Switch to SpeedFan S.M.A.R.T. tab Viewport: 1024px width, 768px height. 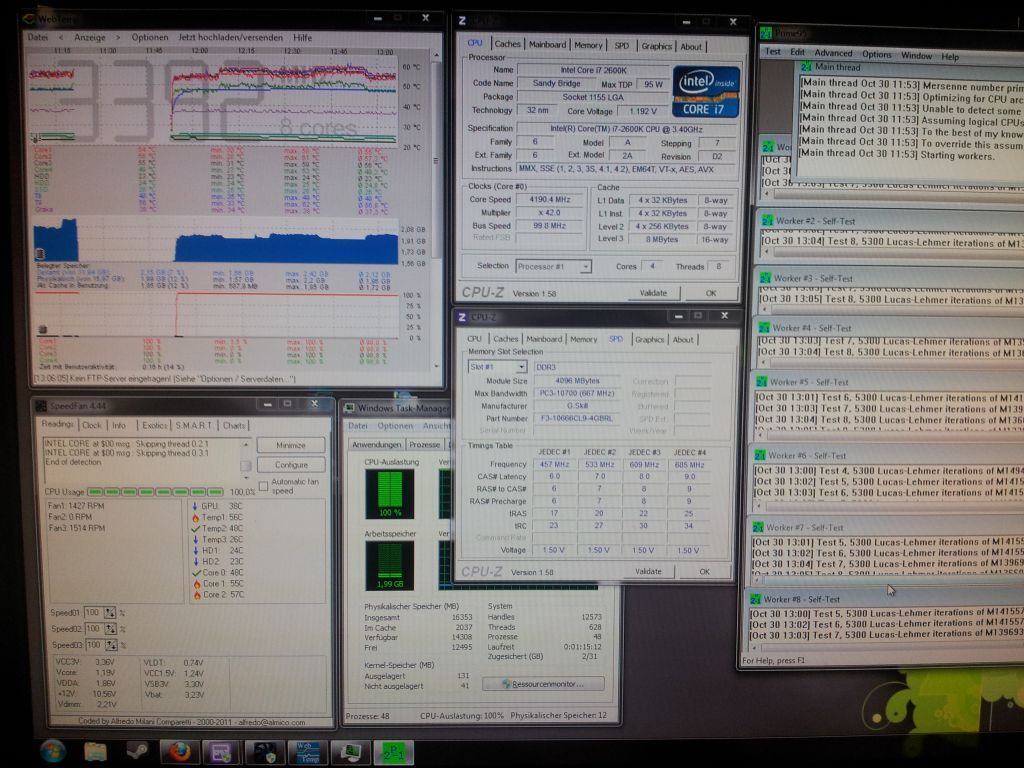coord(193,425)
